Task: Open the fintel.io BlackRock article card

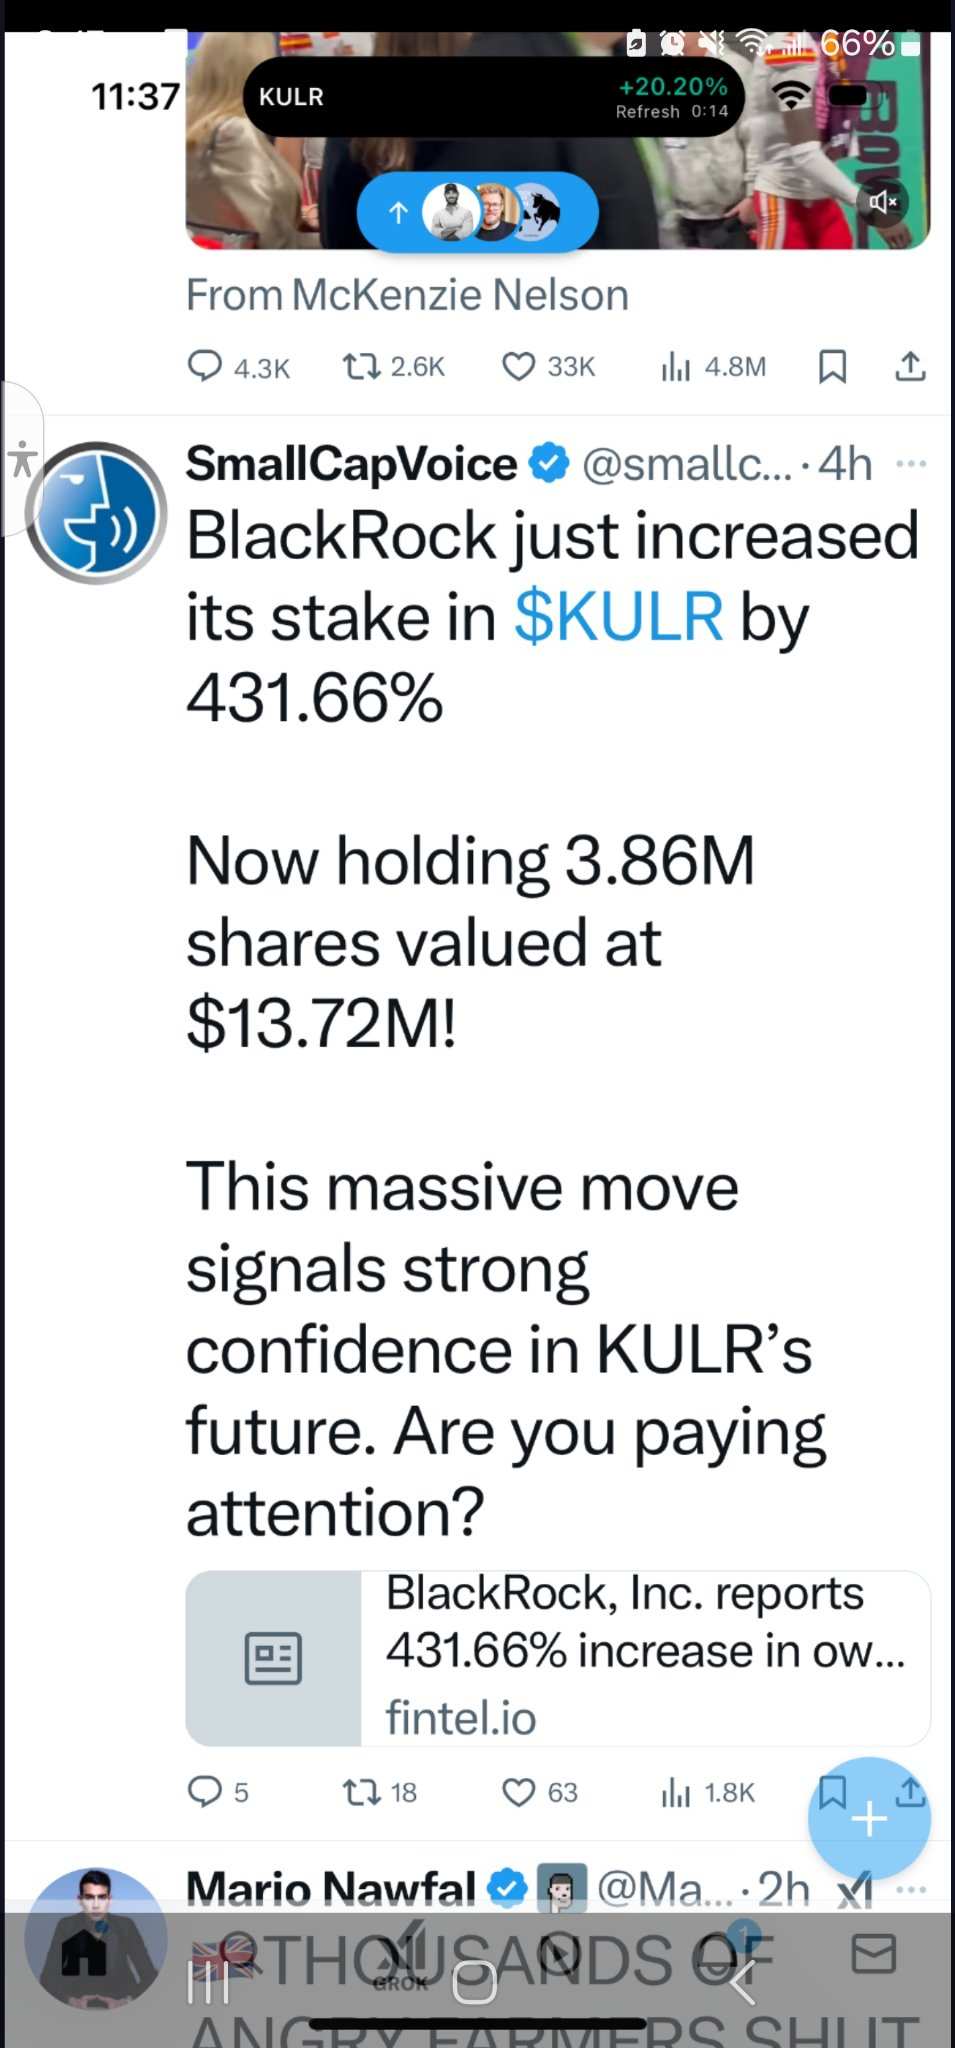Action: click(x=558, y=1658)
